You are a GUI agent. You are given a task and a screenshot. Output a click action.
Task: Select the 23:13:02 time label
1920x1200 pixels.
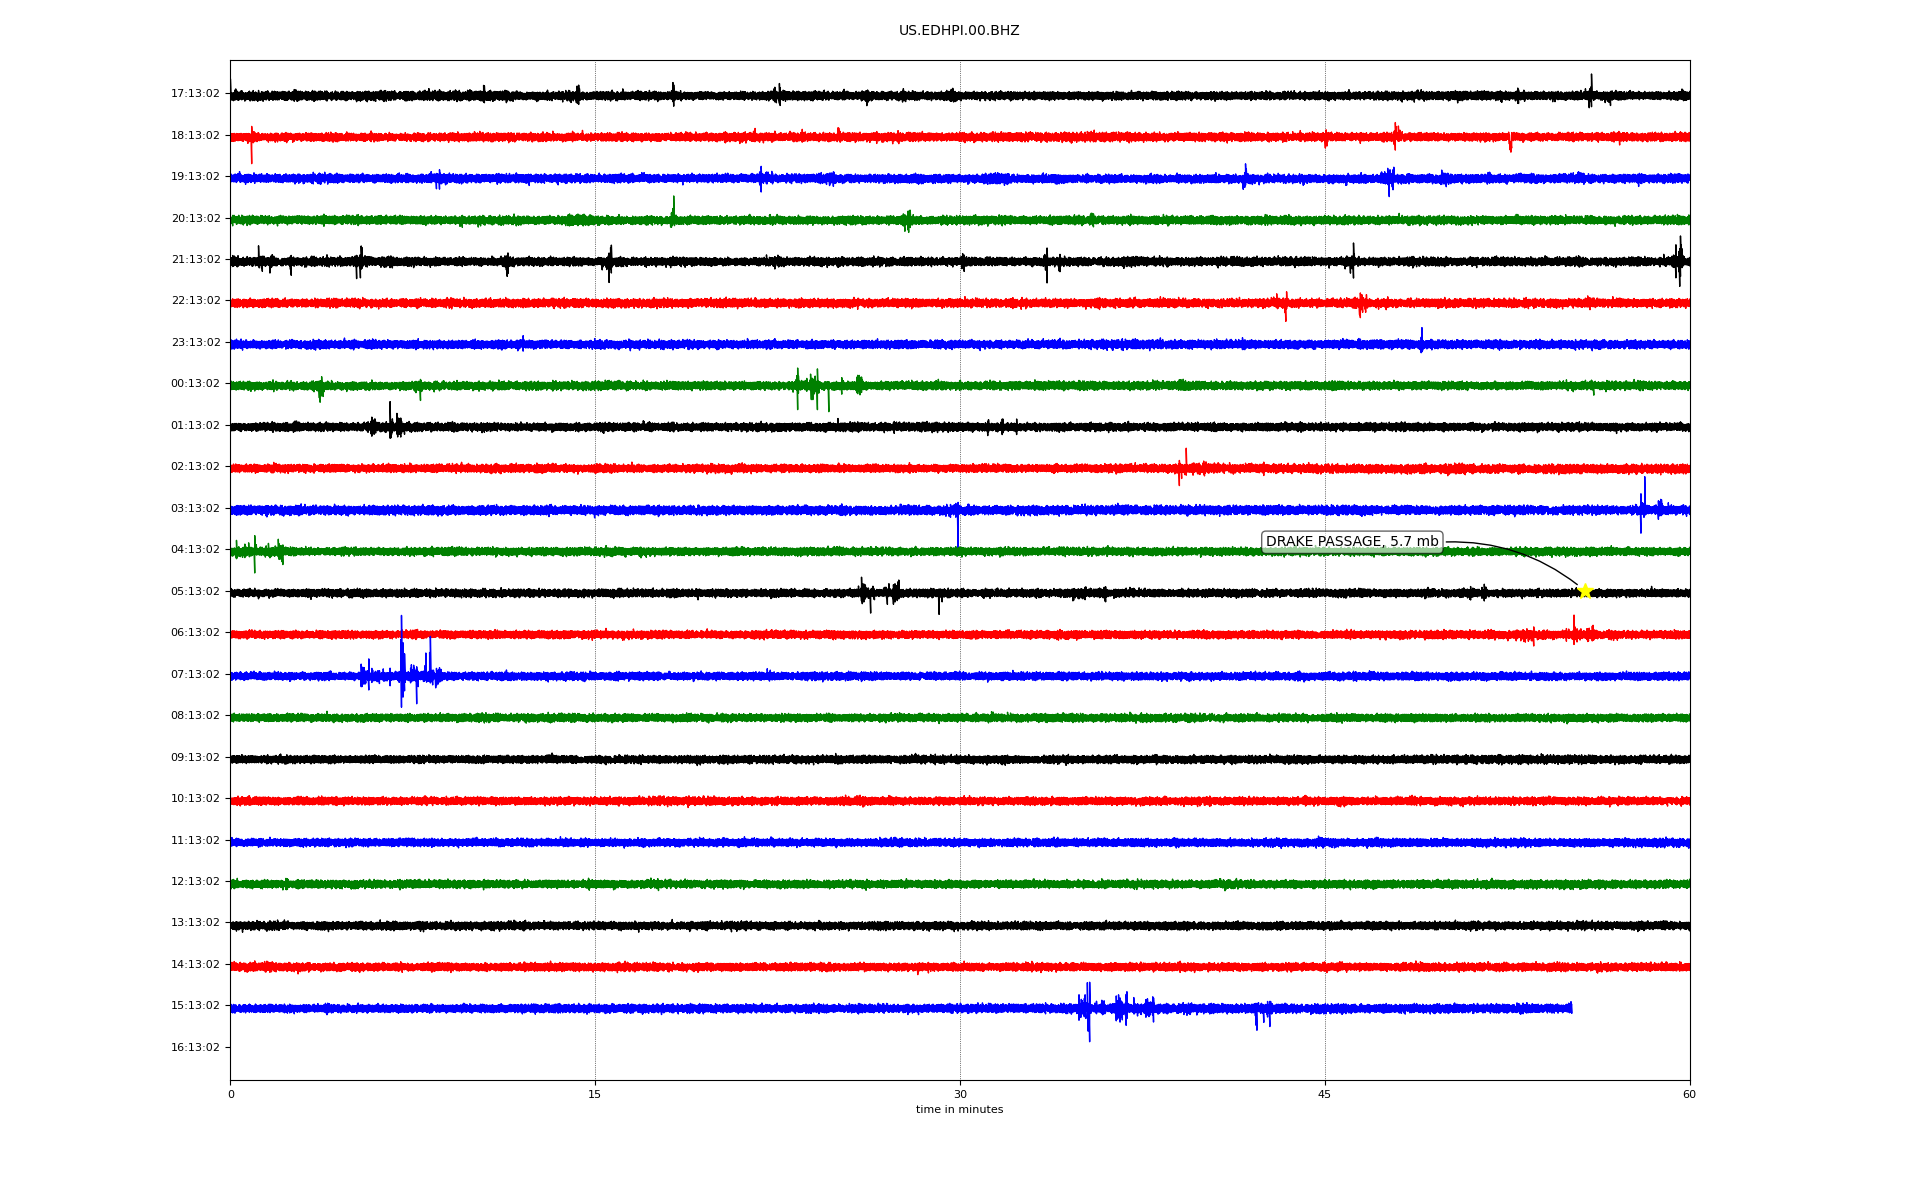195,343
